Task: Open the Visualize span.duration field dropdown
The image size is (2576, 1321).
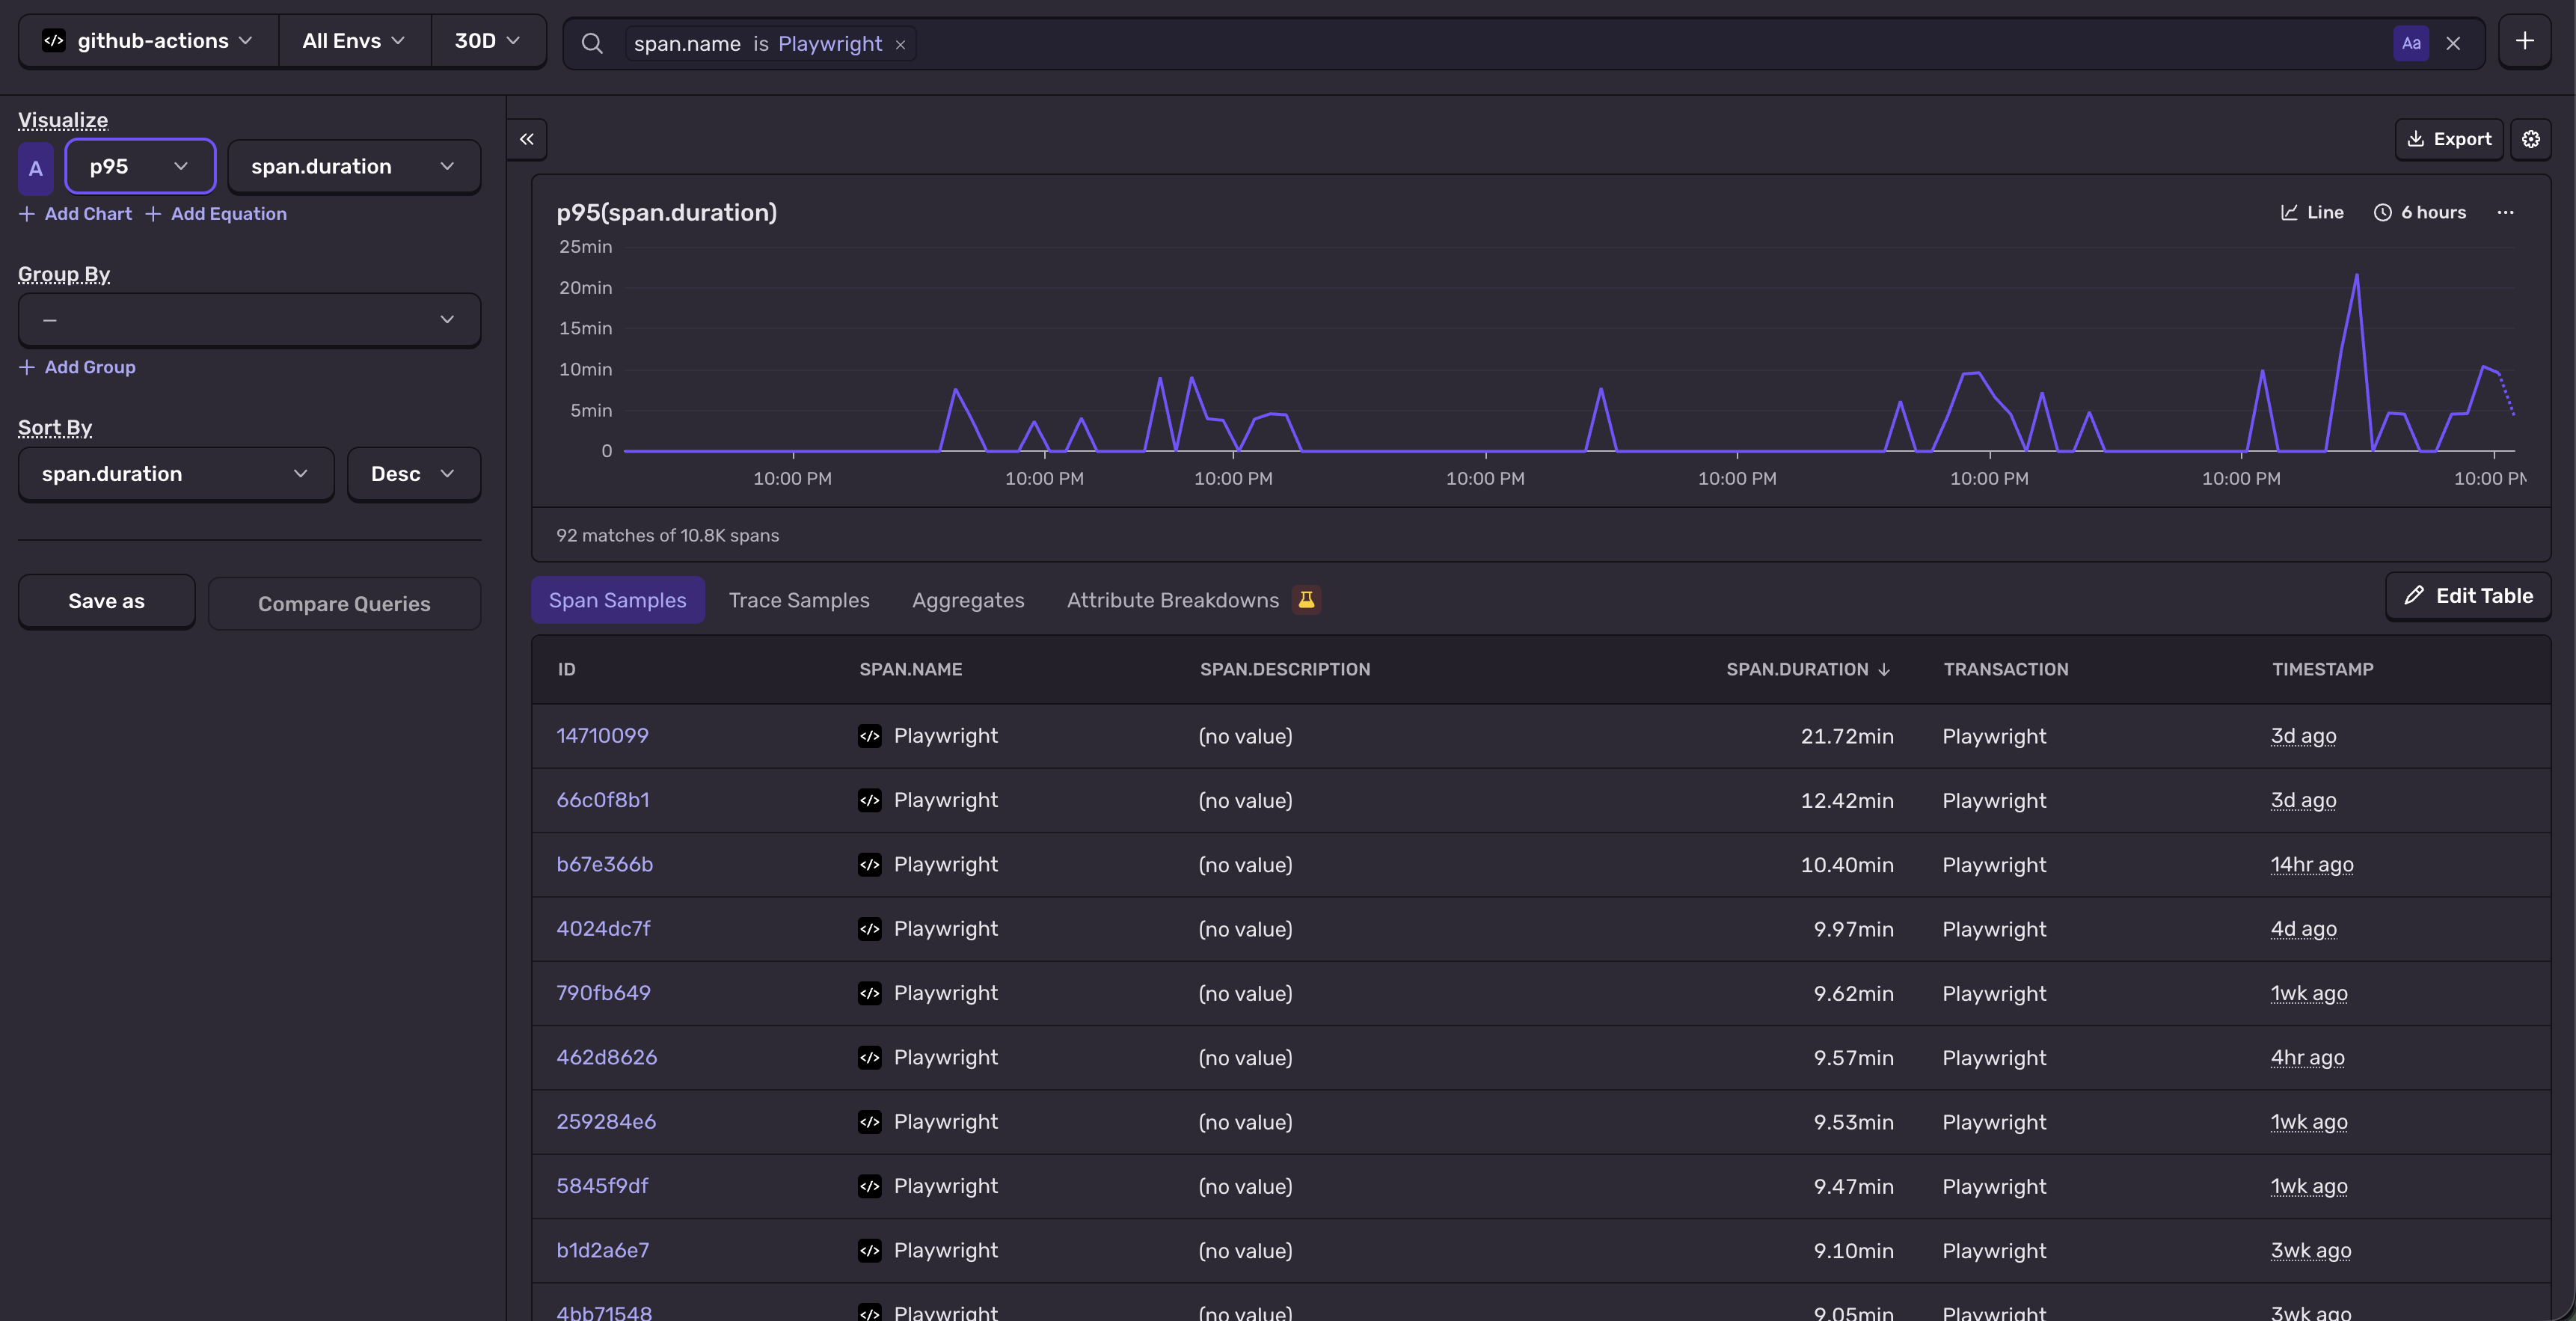Action: (354, 166)
